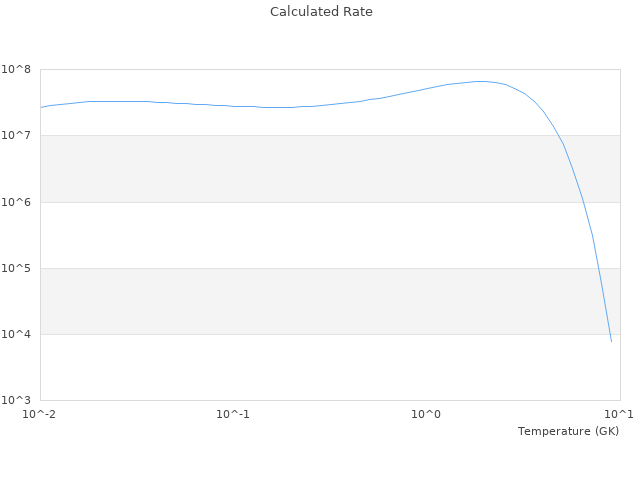Click the "Calculated Rate" chart title
640x480 pixels.
pos(320,12)
